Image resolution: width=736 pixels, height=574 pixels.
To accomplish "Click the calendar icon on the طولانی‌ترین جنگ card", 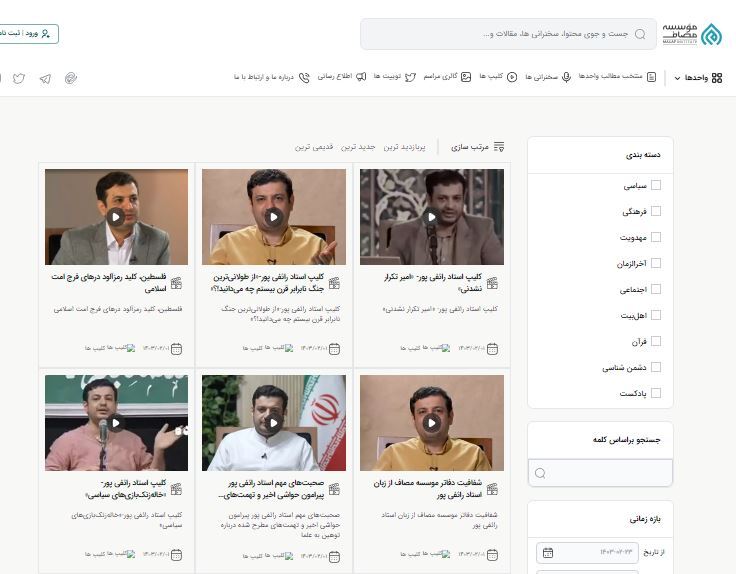I will point(334,349).
